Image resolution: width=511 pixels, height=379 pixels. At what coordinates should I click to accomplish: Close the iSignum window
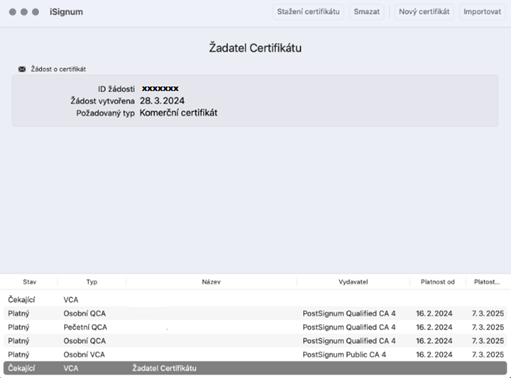point(13,12)
